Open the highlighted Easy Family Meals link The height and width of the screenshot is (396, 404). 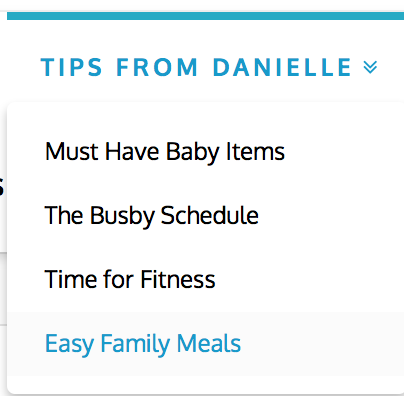143,344
